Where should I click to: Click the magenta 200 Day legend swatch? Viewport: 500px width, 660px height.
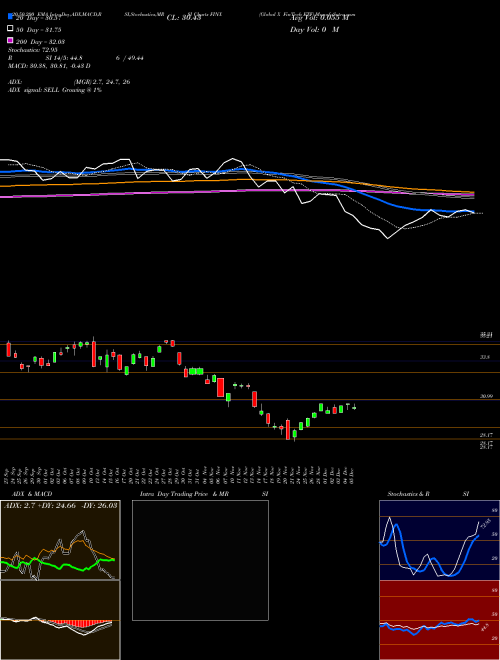click(x=10, y=40)
